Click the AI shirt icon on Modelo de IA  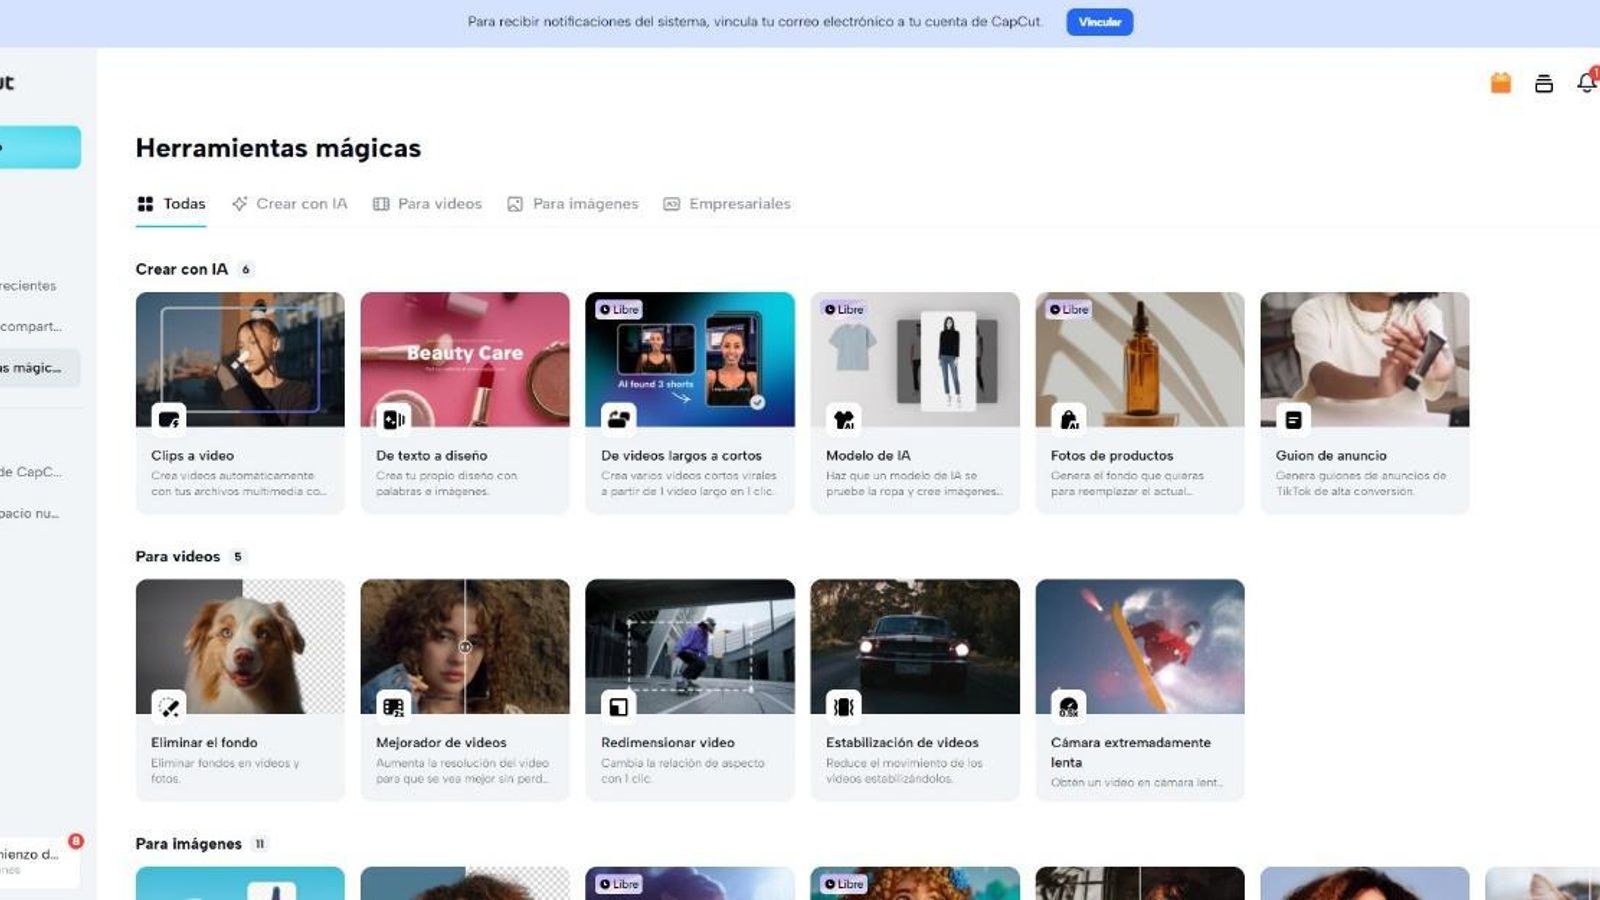click(x=844, y=418)
